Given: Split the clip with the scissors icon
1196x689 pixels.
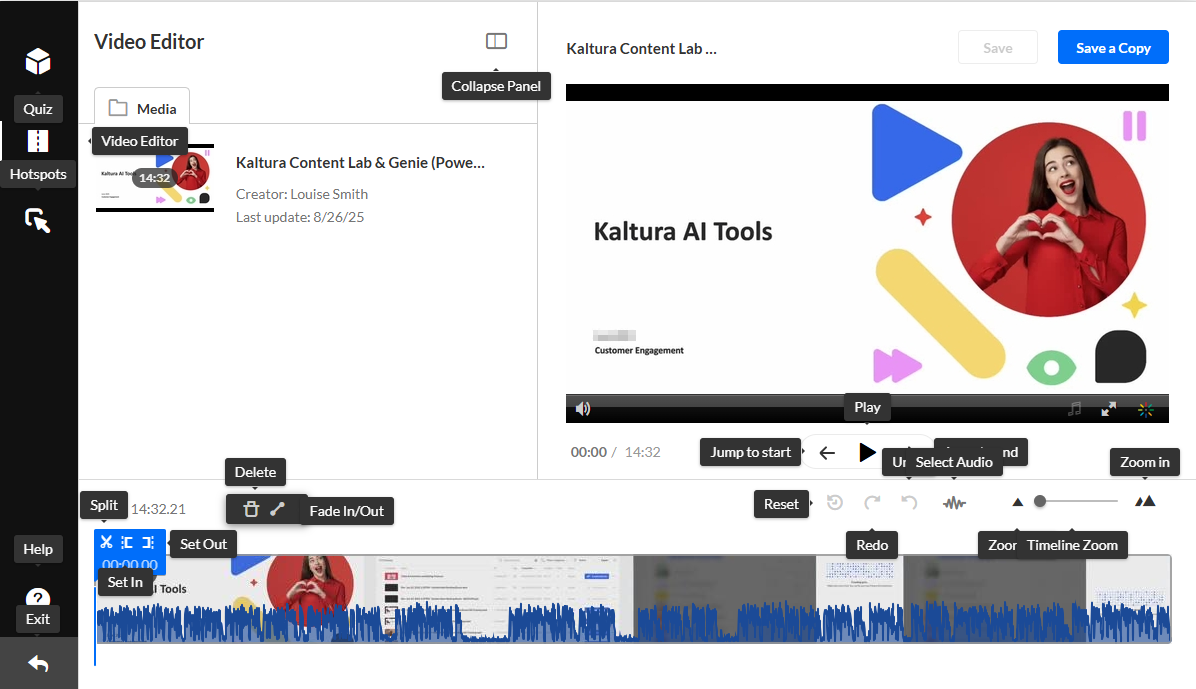Looking at the screenshot, I should tap(106, 542).
